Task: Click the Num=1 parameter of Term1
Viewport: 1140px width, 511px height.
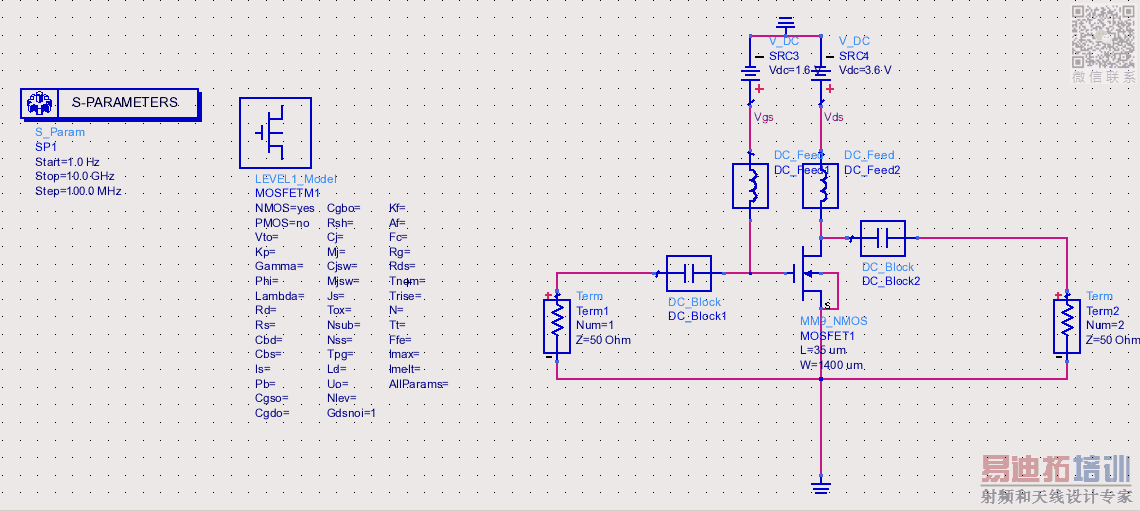Action: click(595, 325)
